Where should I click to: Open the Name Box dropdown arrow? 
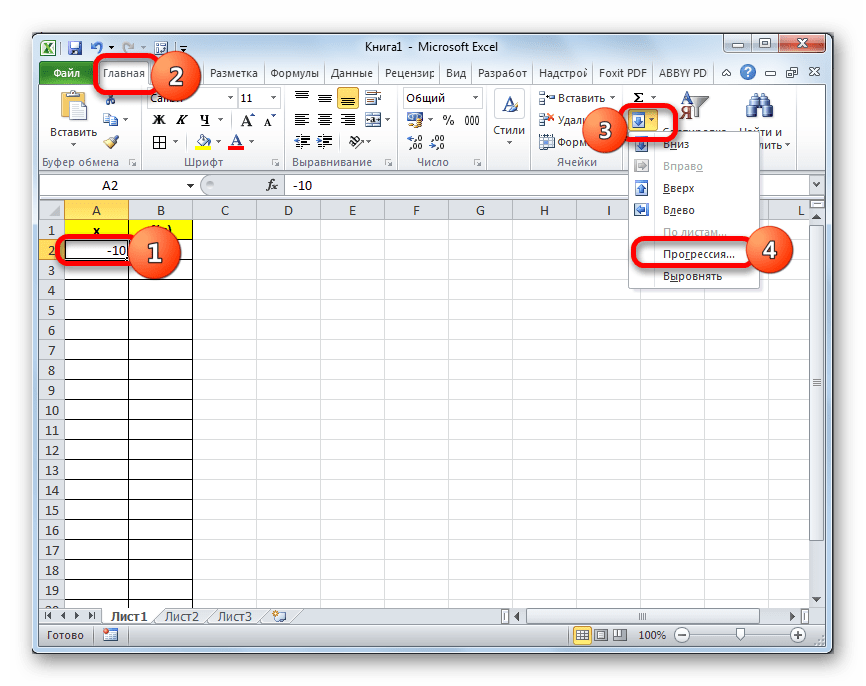190,186
